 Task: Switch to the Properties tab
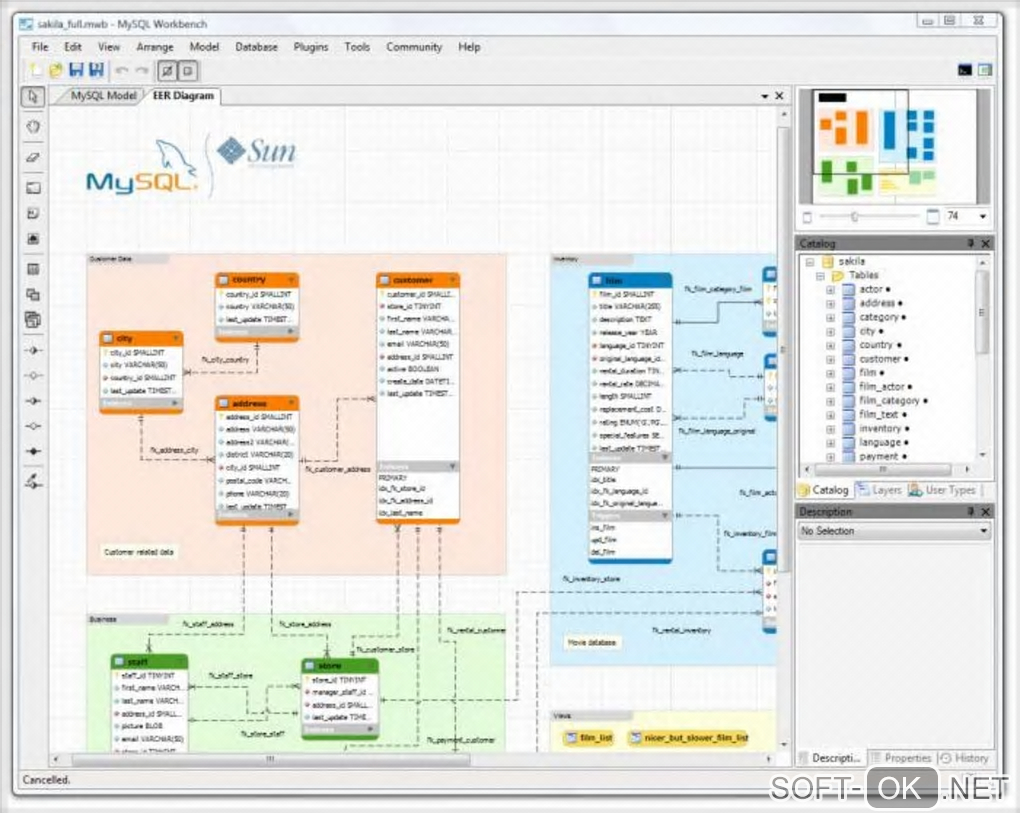pyautogui.click(x=902, y=758)
